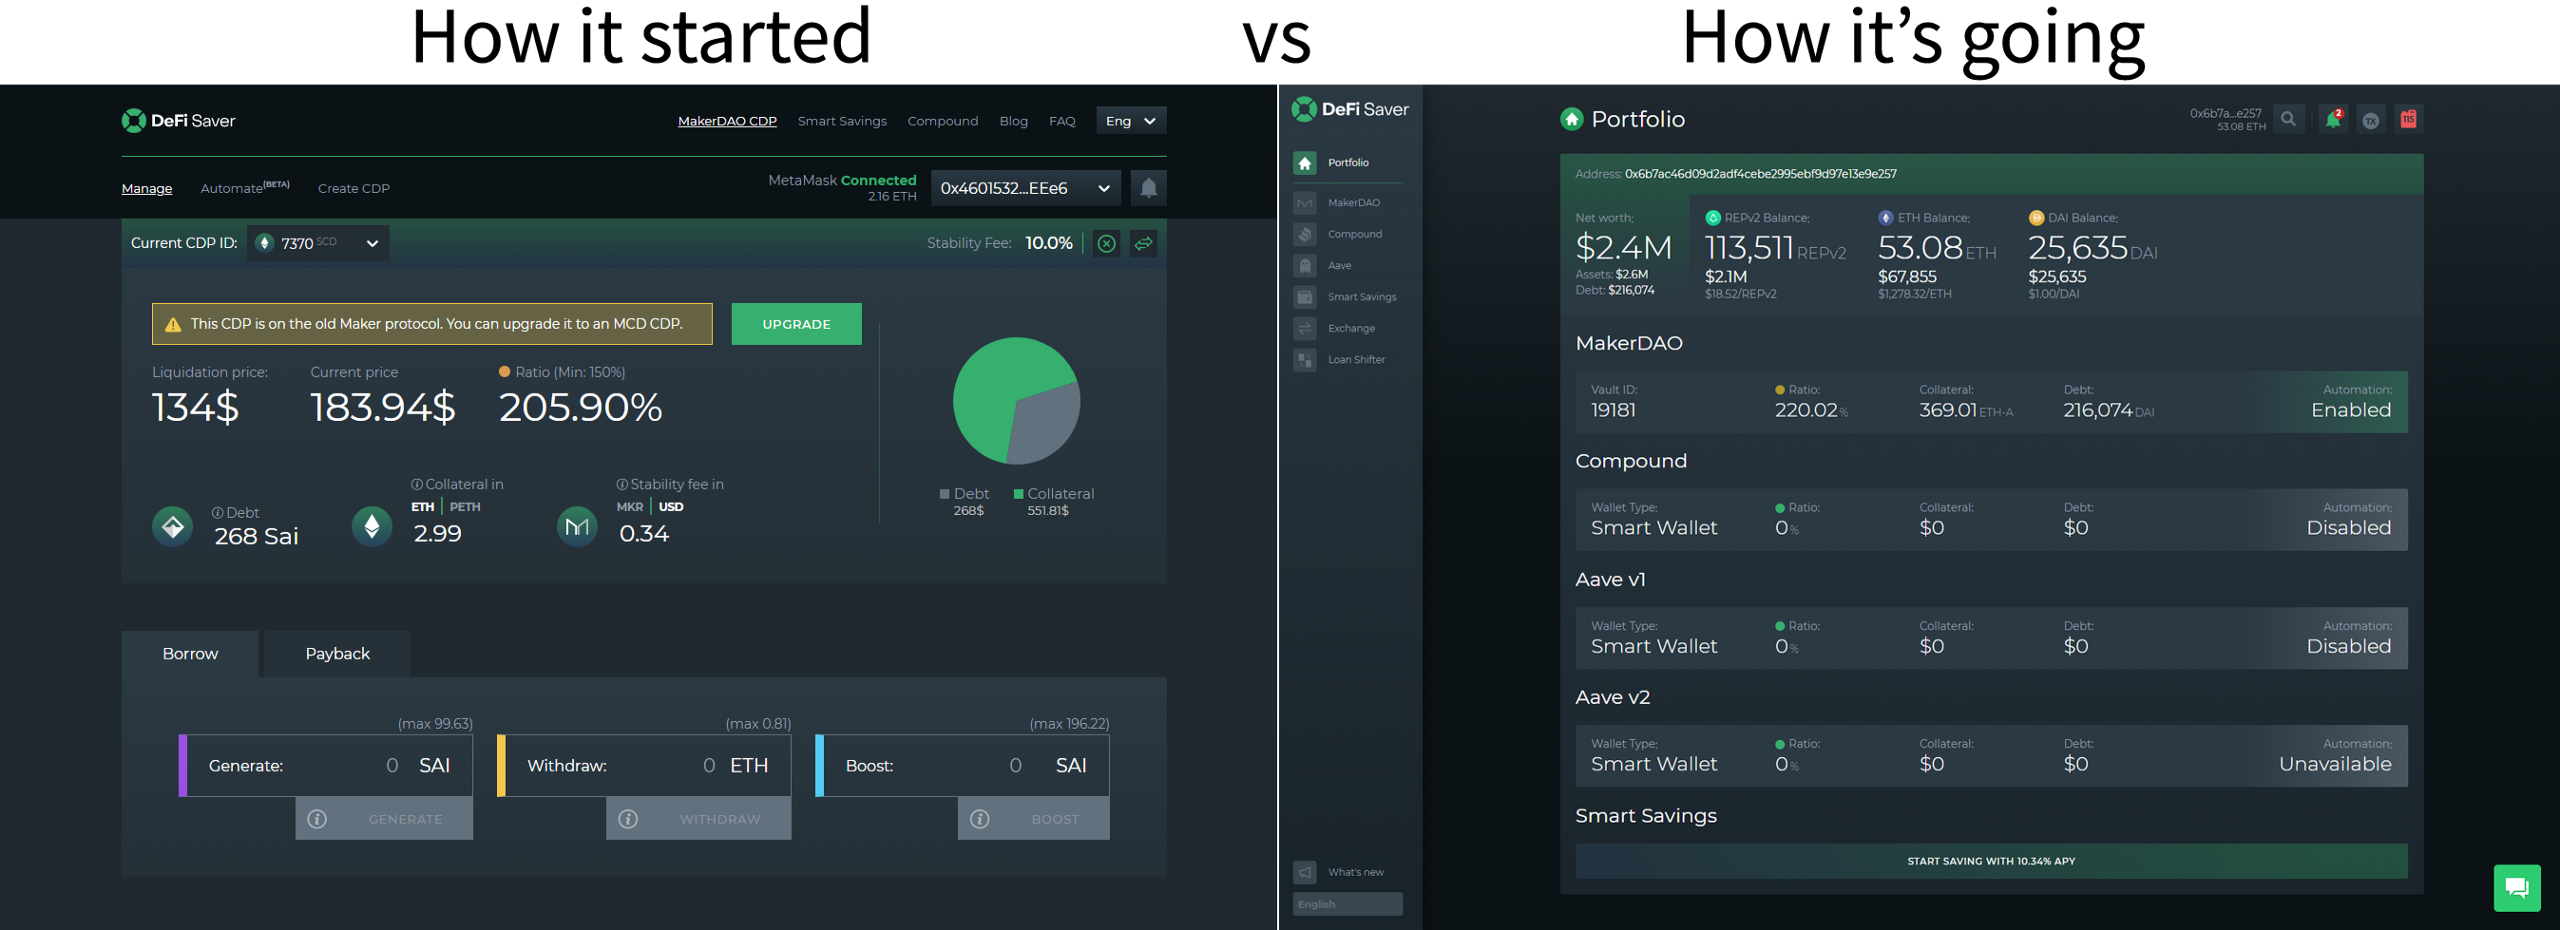Image resolution: width=2560 pixels, height=930 pixels.
Task: Click Exchange arrows icon in sidebar
Action: [1305, 328]
